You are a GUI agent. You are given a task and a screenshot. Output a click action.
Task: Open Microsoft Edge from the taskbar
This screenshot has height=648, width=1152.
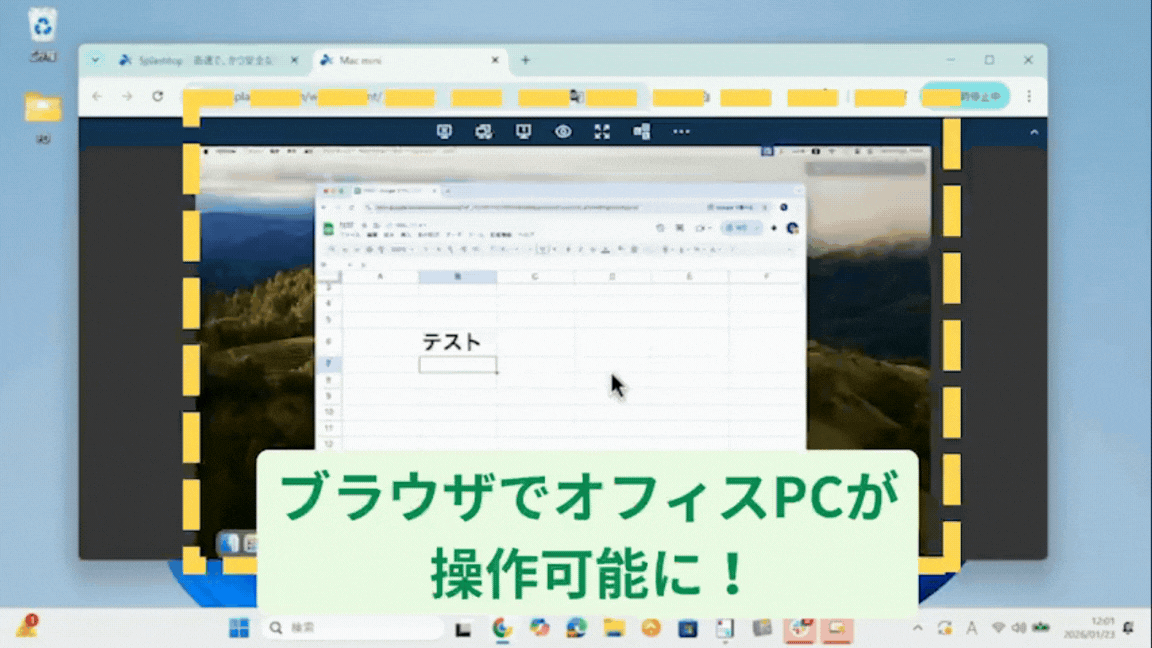tap(575, 630)
